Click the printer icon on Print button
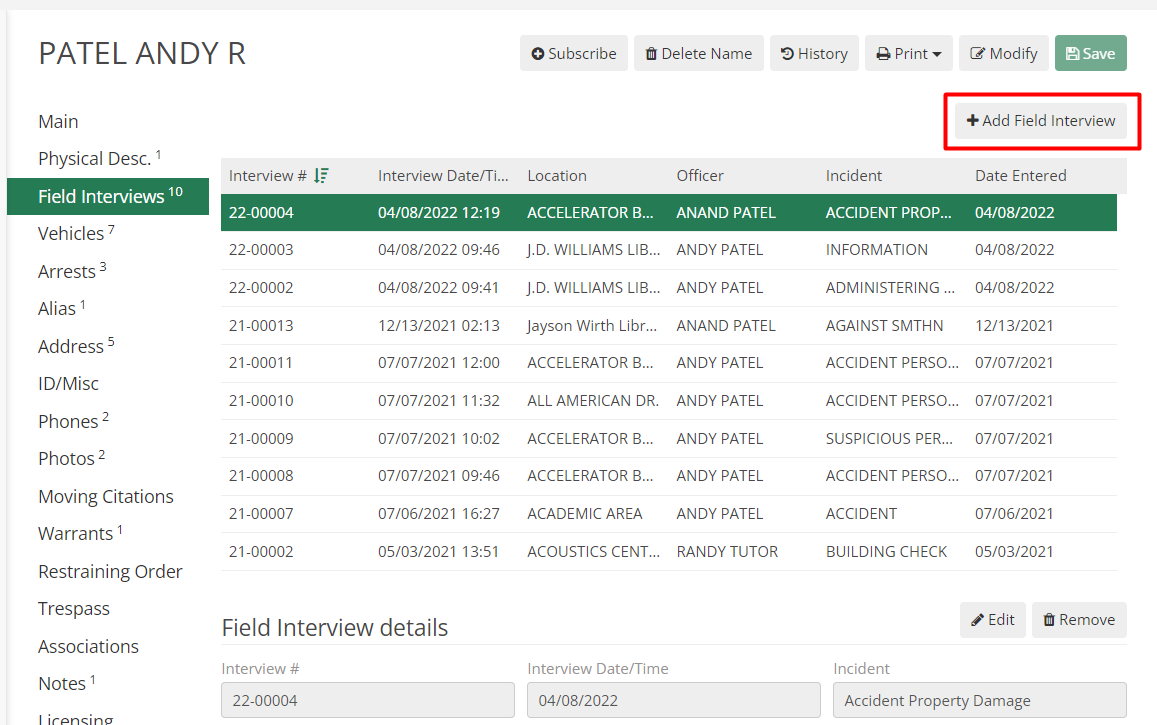 [886, 53]
